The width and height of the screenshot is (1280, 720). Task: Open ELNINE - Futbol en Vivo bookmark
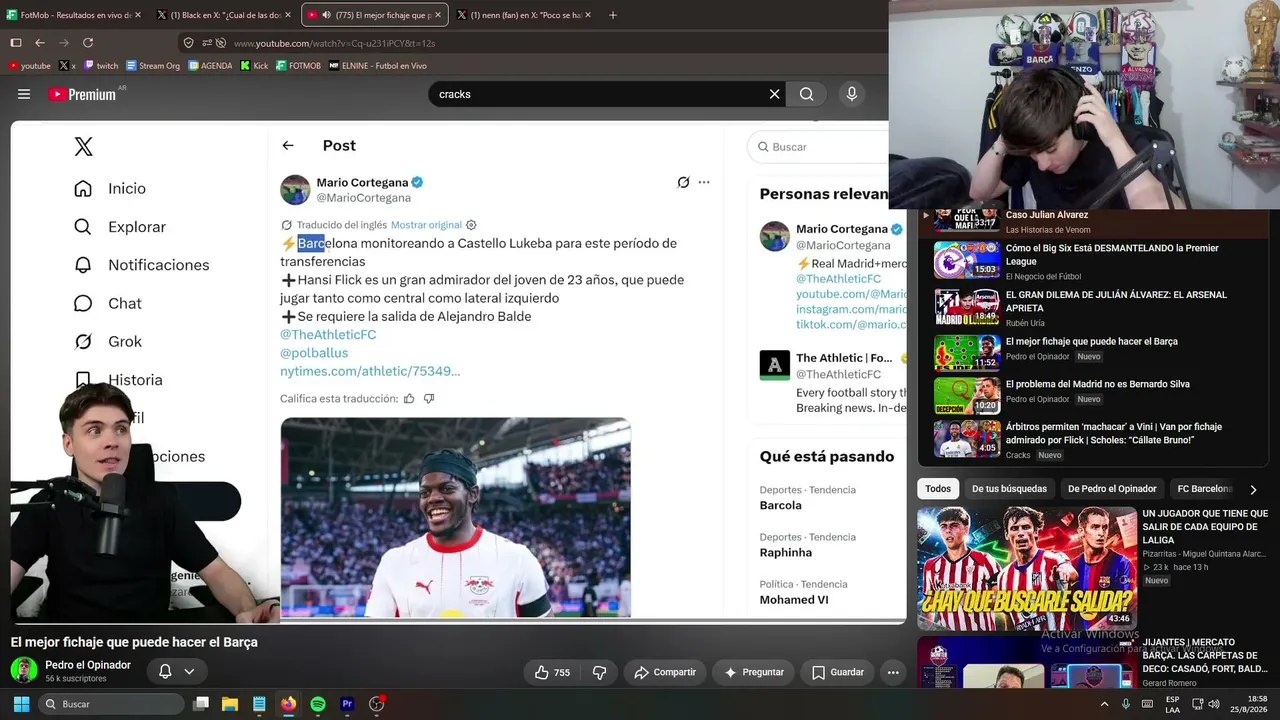(x=378, y=66)
